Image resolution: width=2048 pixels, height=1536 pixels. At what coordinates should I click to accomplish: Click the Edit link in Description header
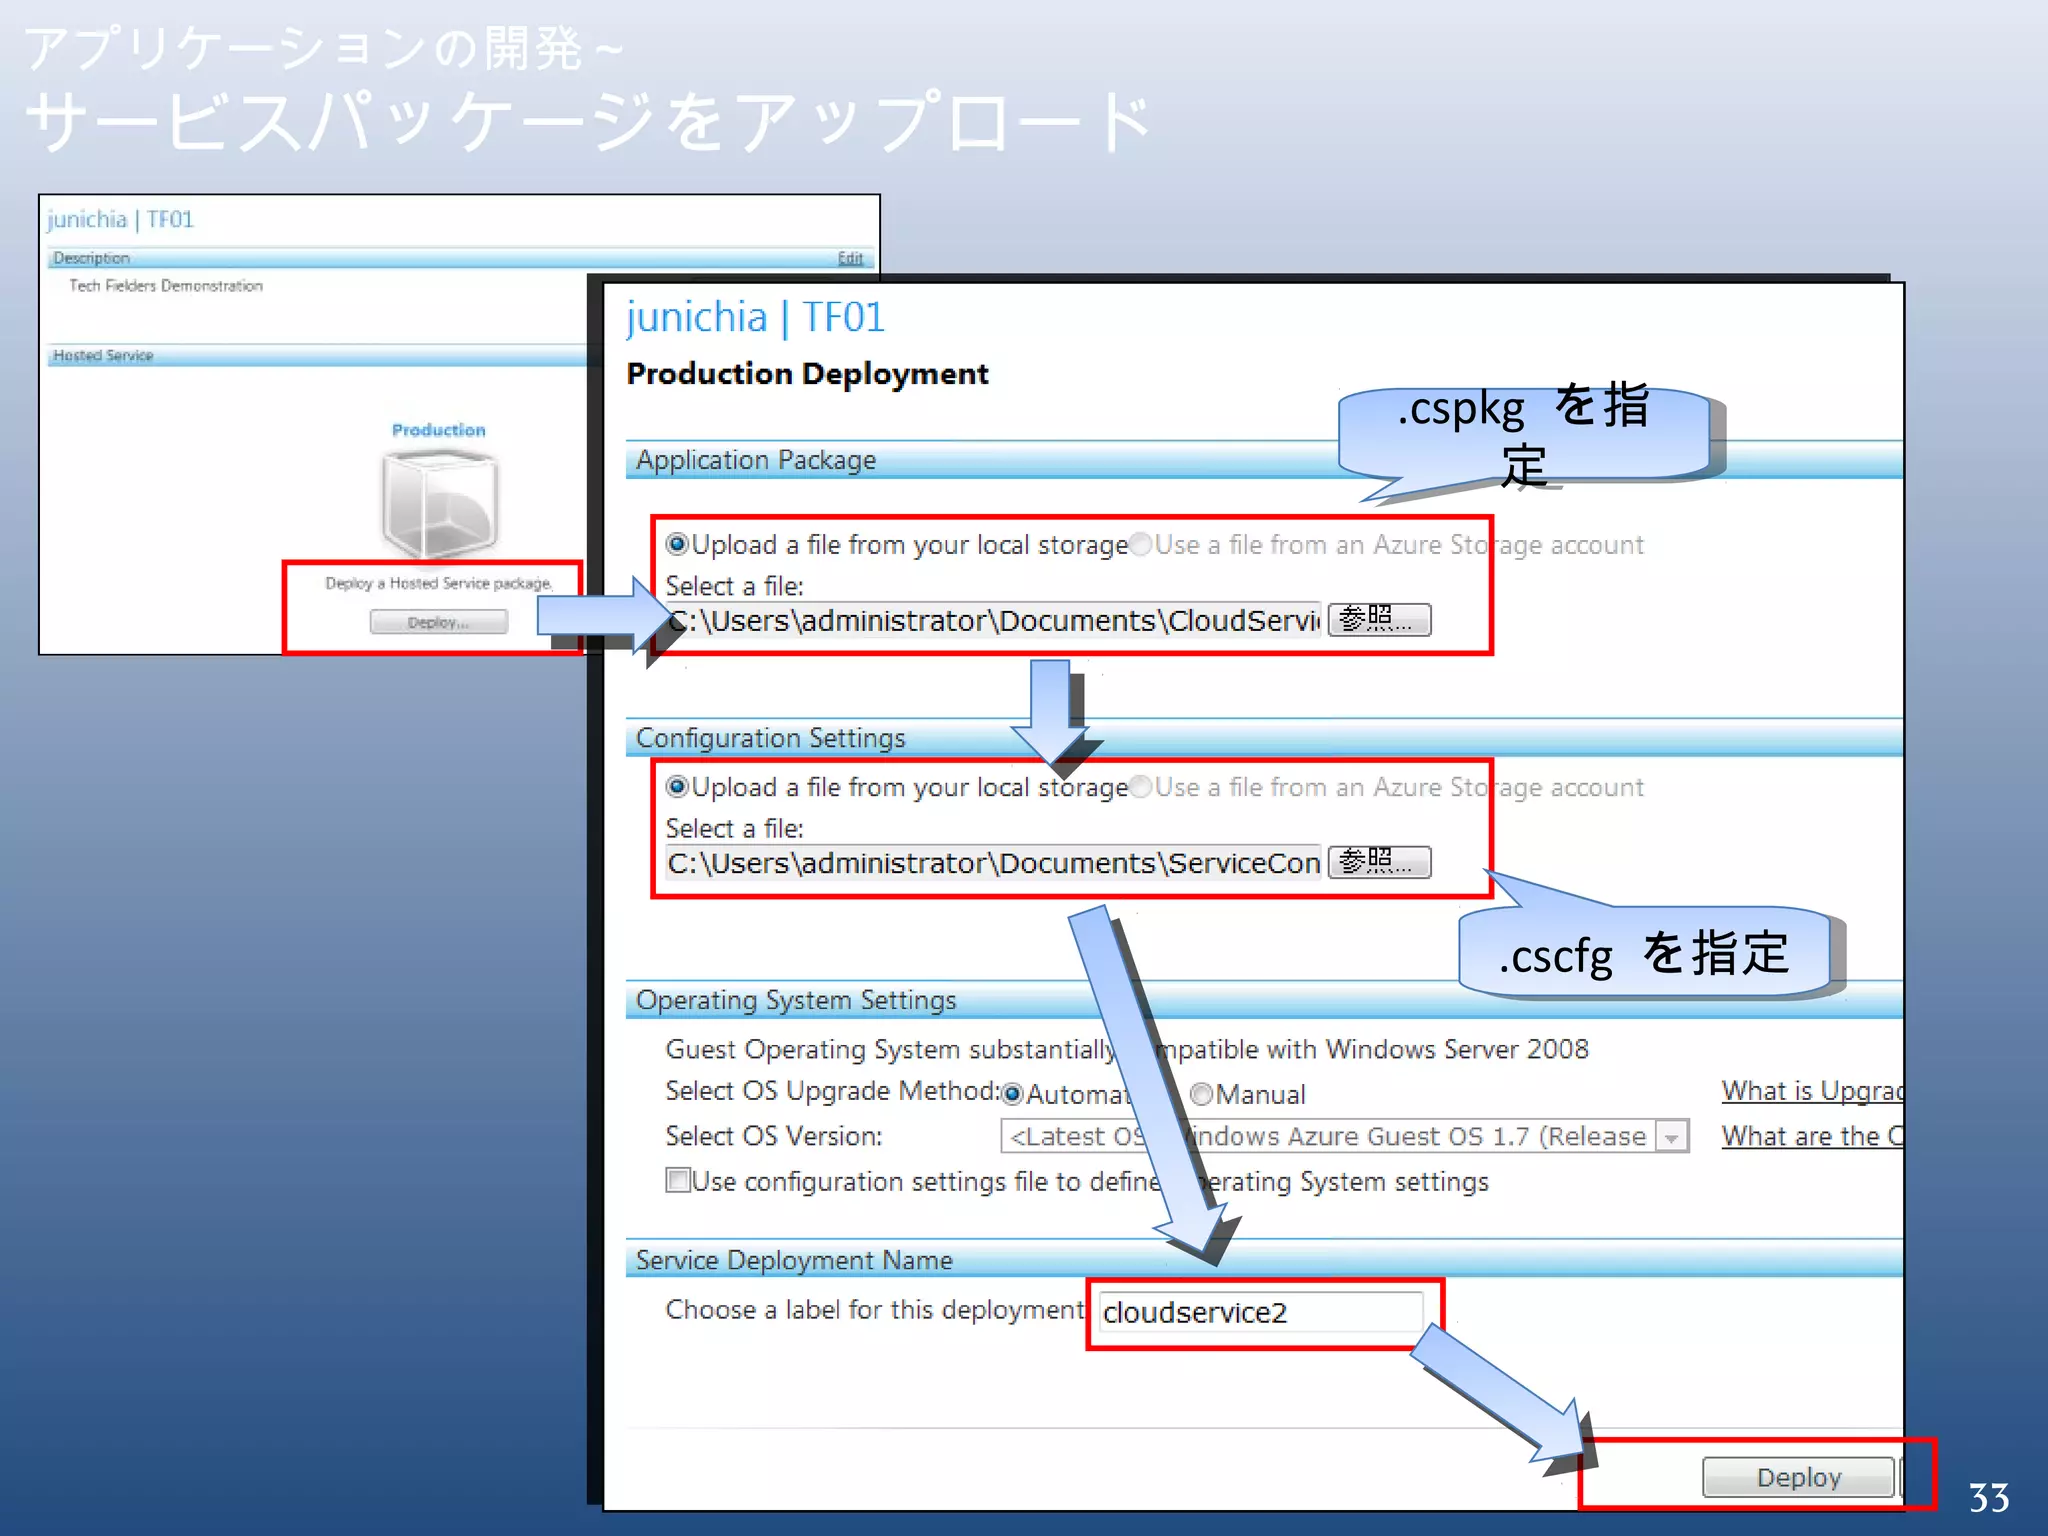point(850,258)
